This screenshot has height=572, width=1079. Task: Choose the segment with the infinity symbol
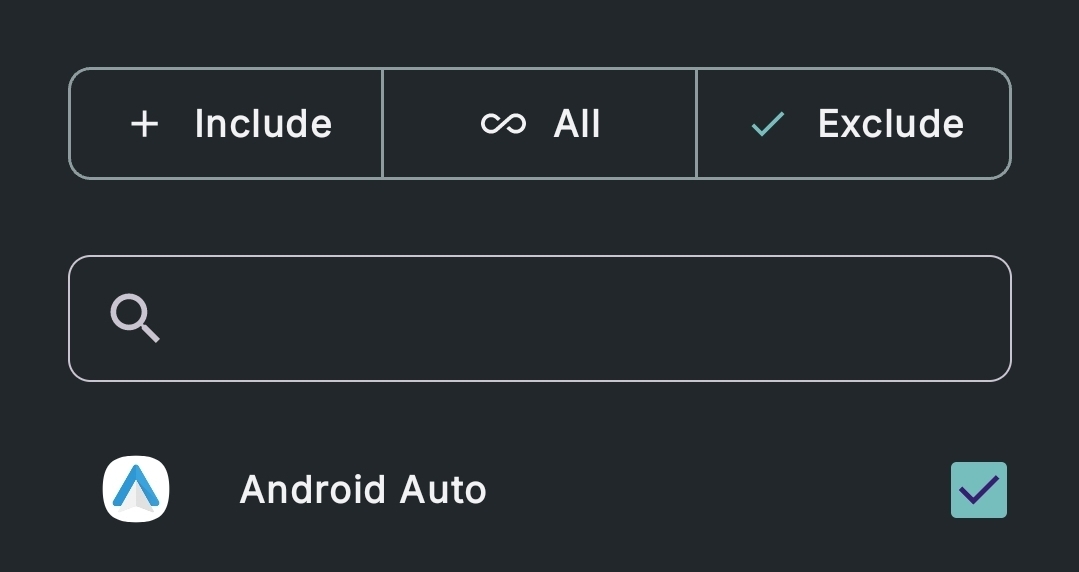coord(540,124)
